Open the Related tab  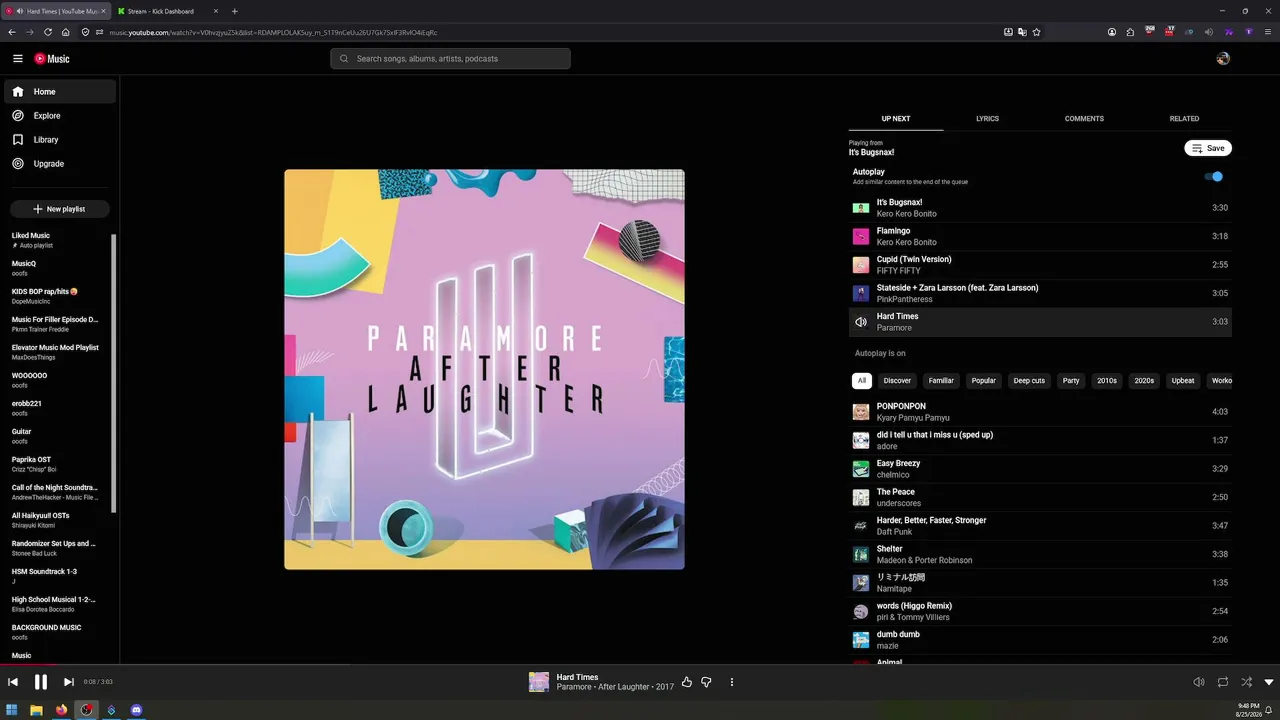coord(1184,119)
